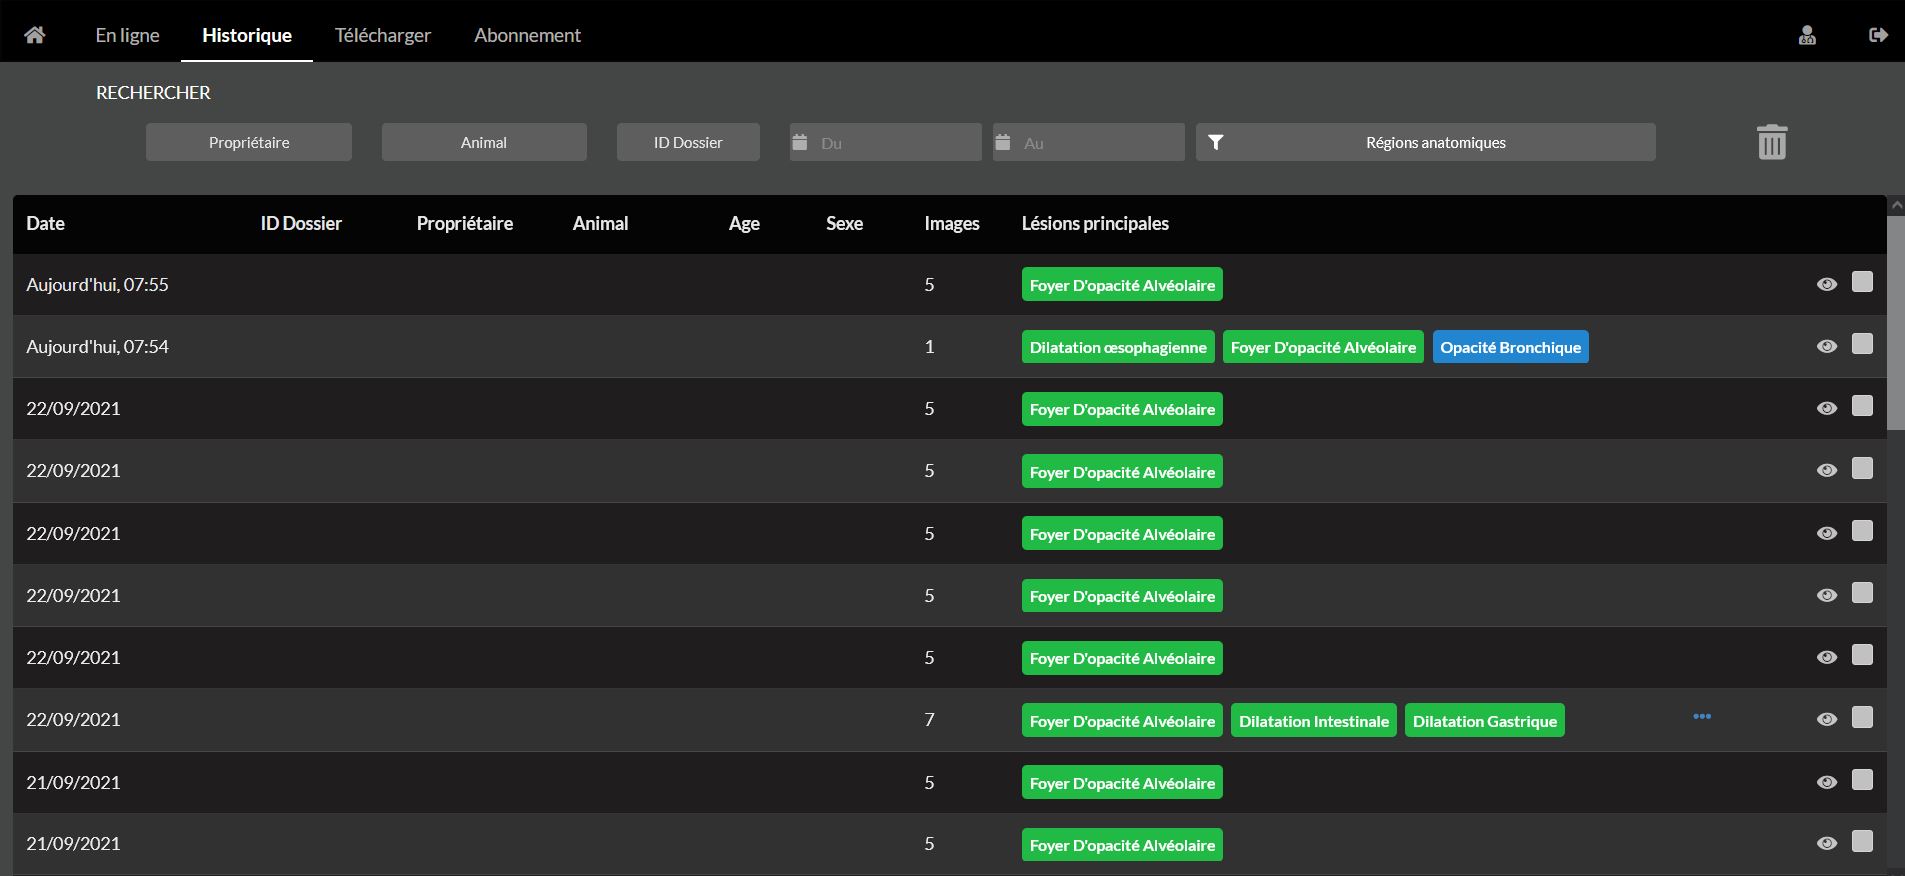
Task: View the first 21/09/2021 record via eye icon
Action: point(1827,782)
